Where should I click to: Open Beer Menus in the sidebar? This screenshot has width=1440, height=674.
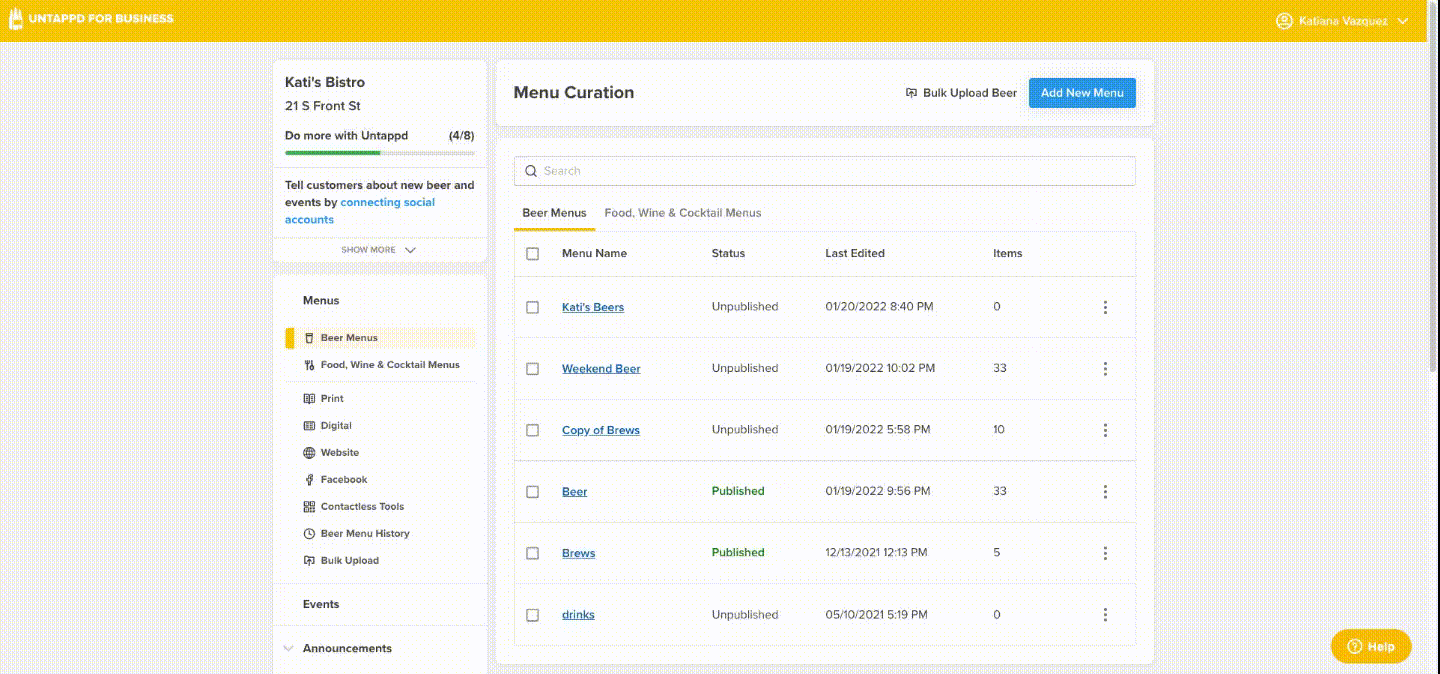tap(380, 338)
